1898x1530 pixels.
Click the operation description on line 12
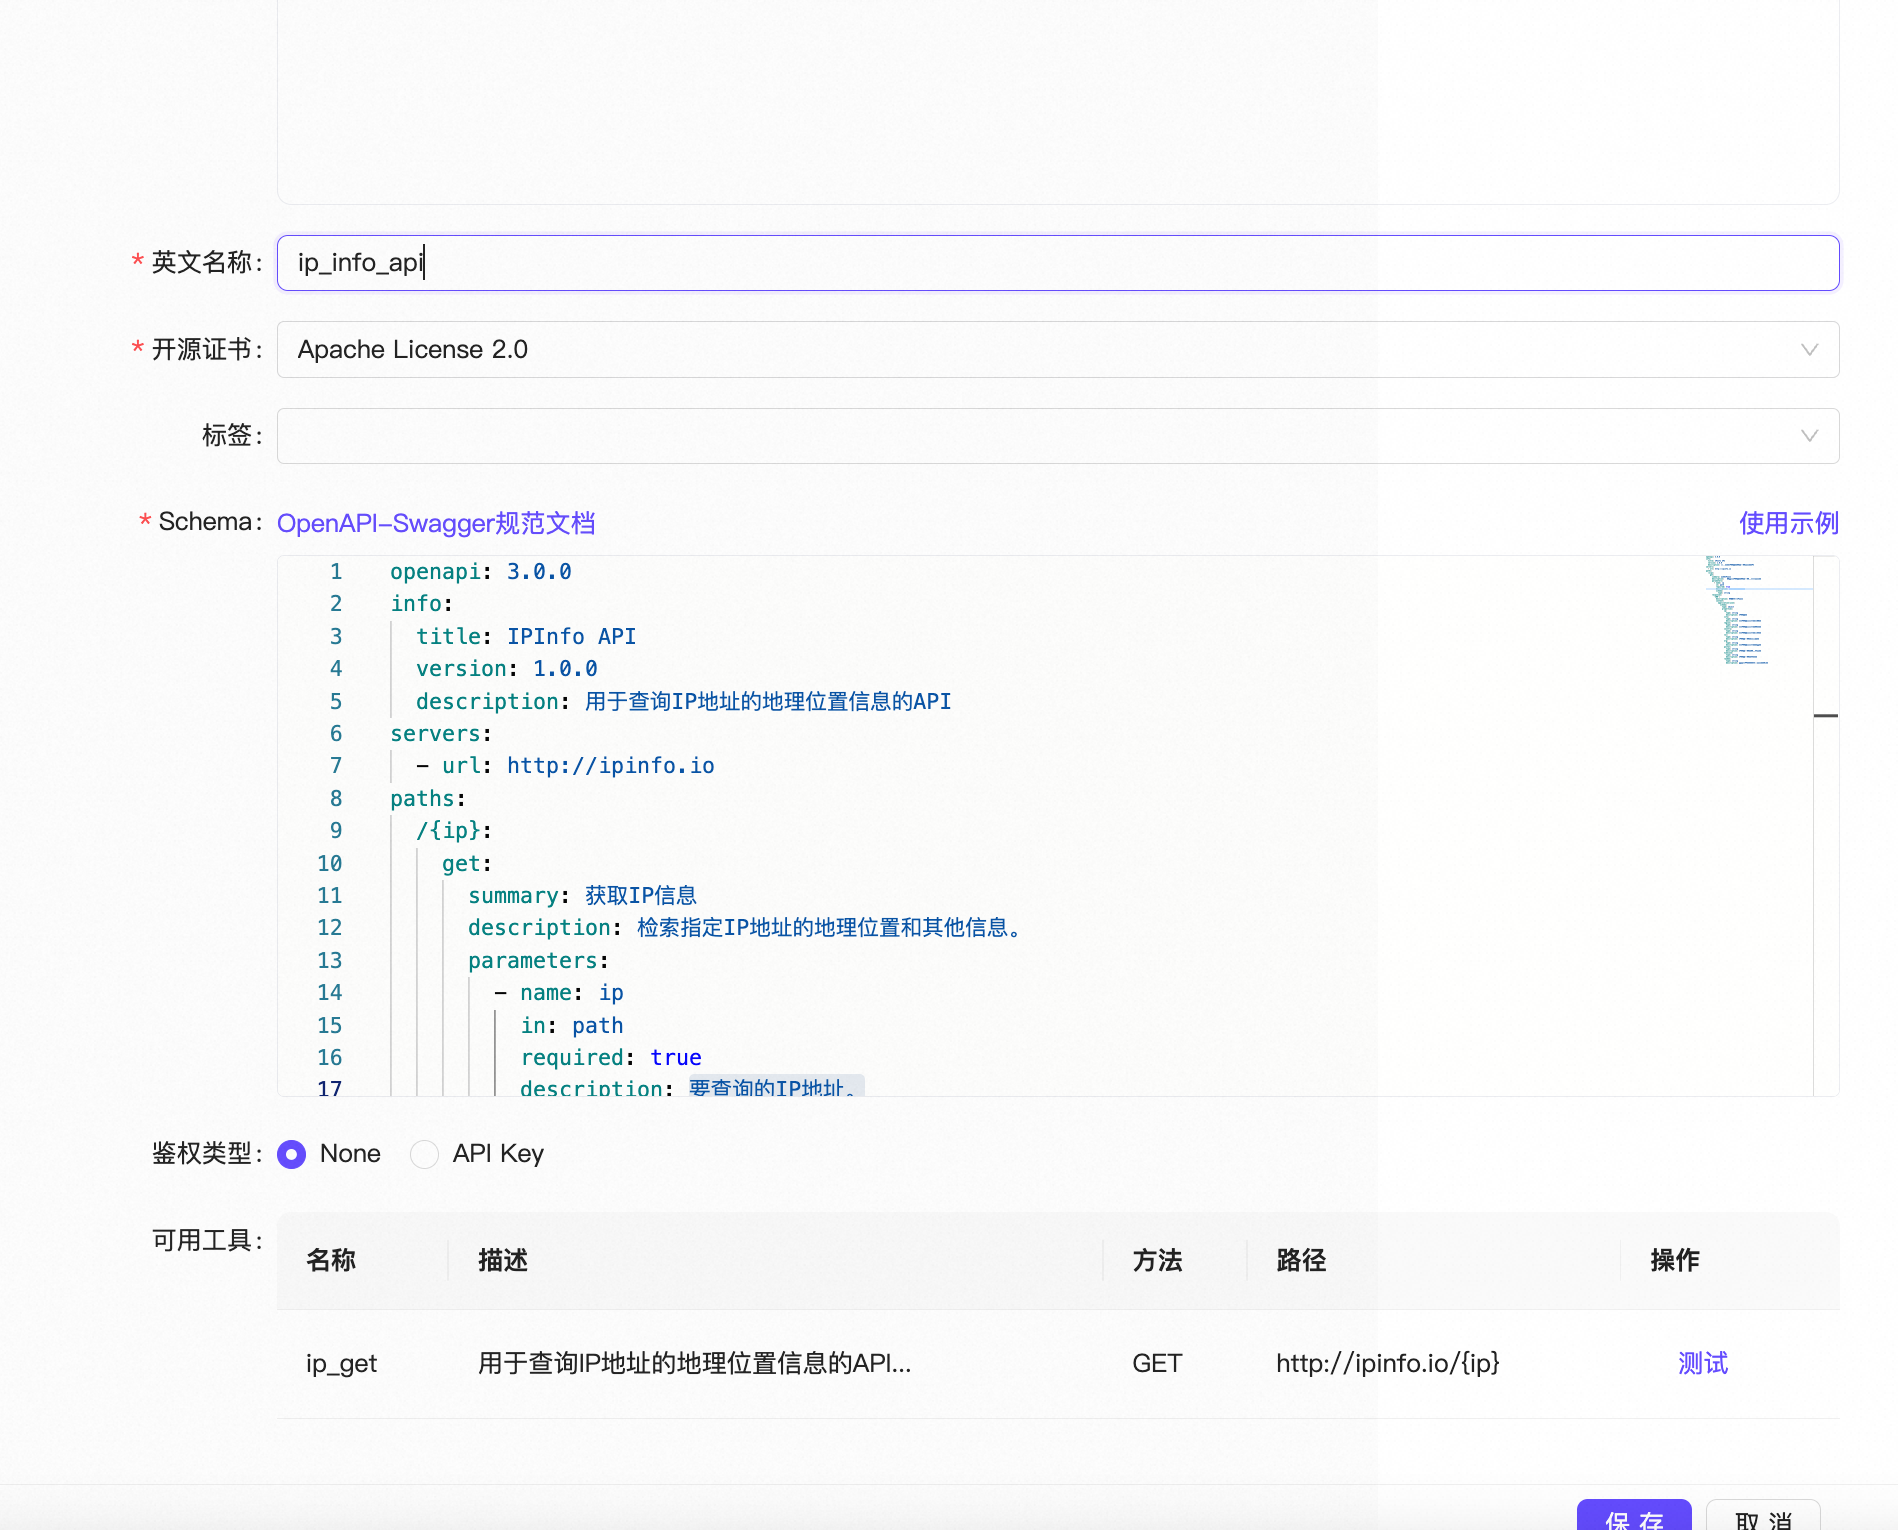[x=745, y=928]
